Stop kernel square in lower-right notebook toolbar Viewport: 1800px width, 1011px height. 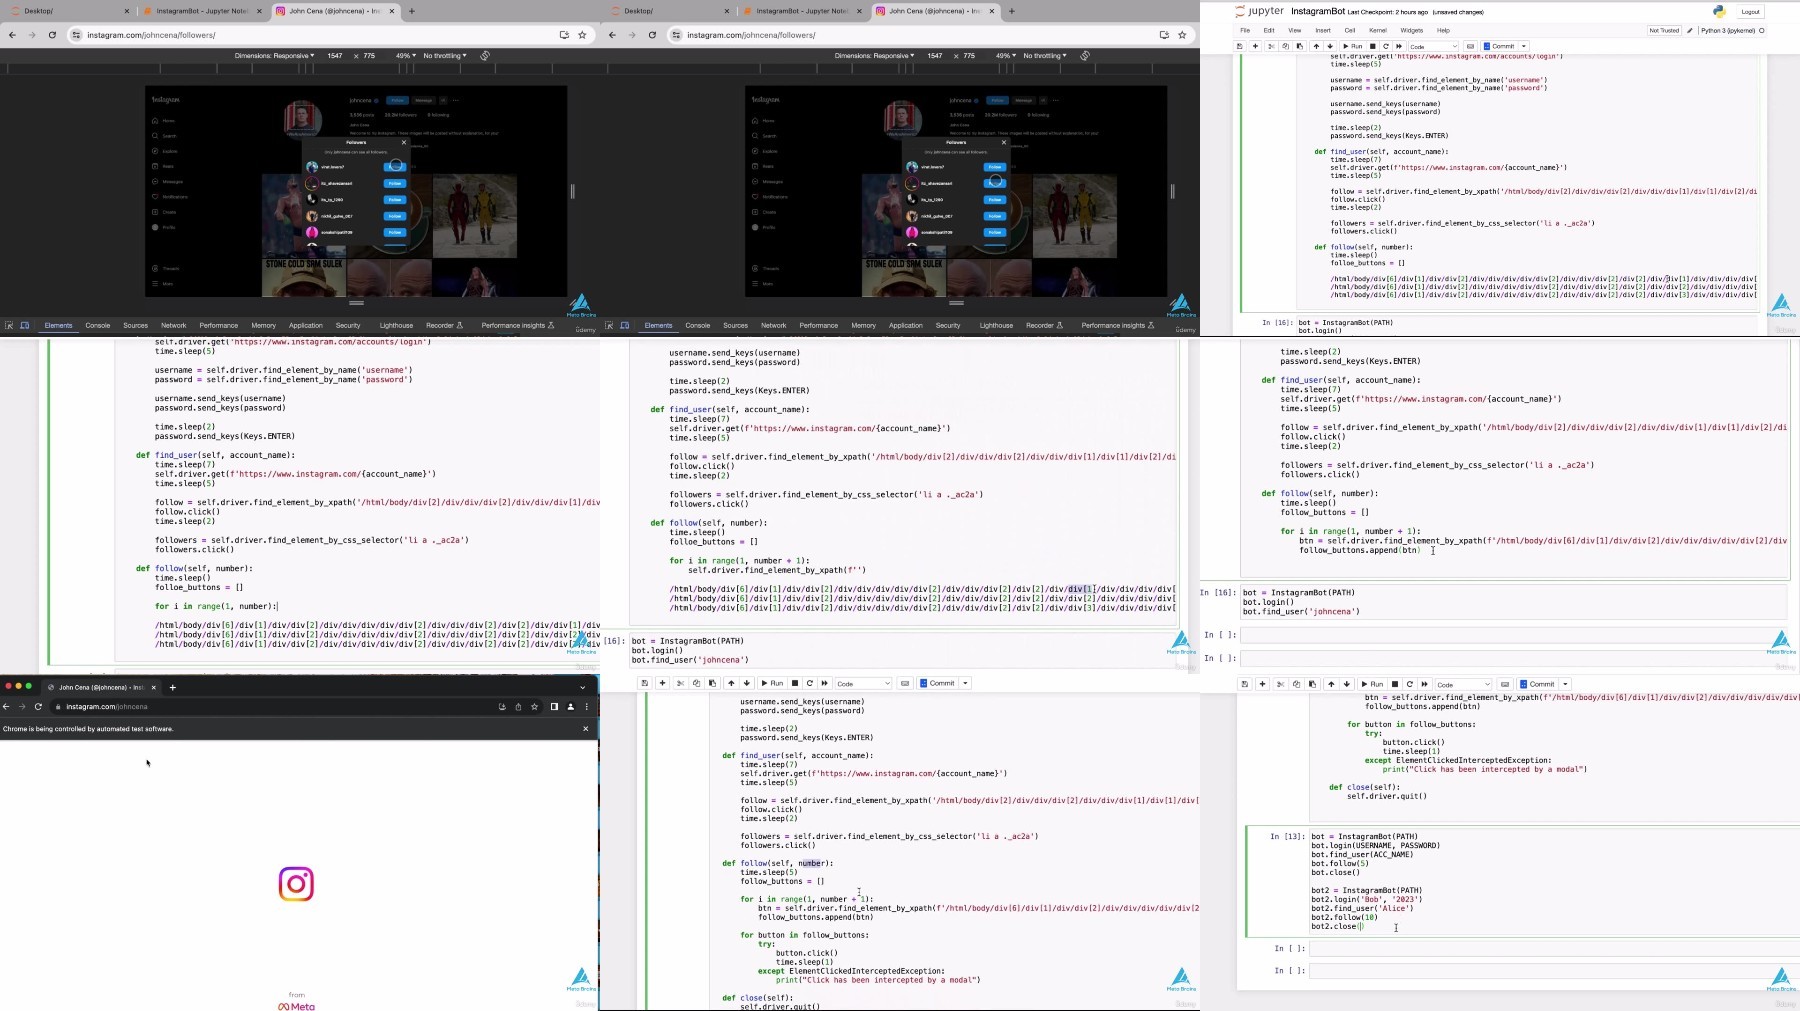1395,684
